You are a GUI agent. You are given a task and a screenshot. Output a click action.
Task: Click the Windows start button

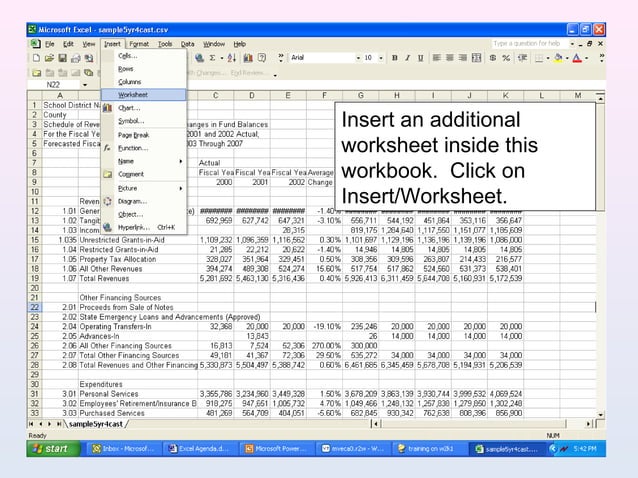pos(53,448)
